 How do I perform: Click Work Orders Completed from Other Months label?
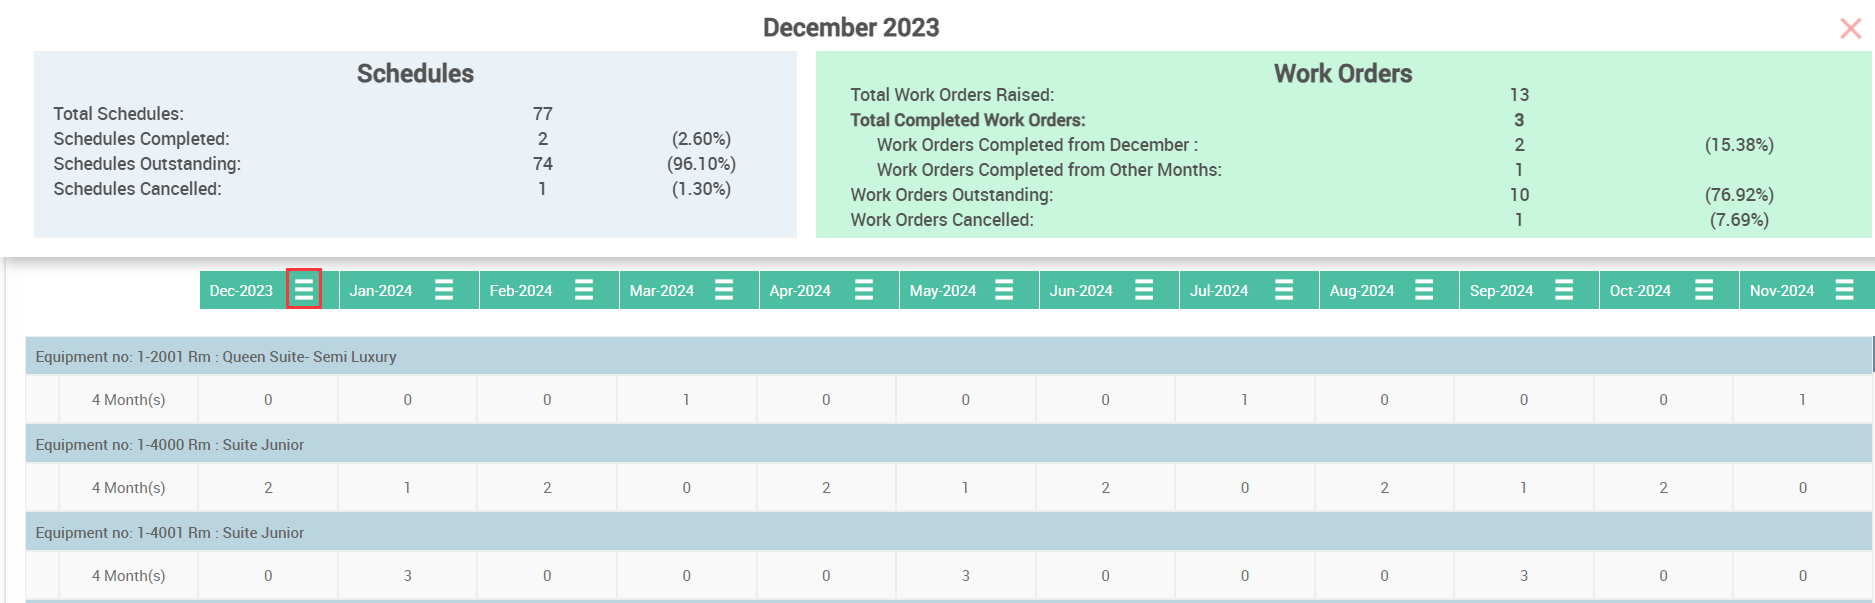click(1049, 170)
